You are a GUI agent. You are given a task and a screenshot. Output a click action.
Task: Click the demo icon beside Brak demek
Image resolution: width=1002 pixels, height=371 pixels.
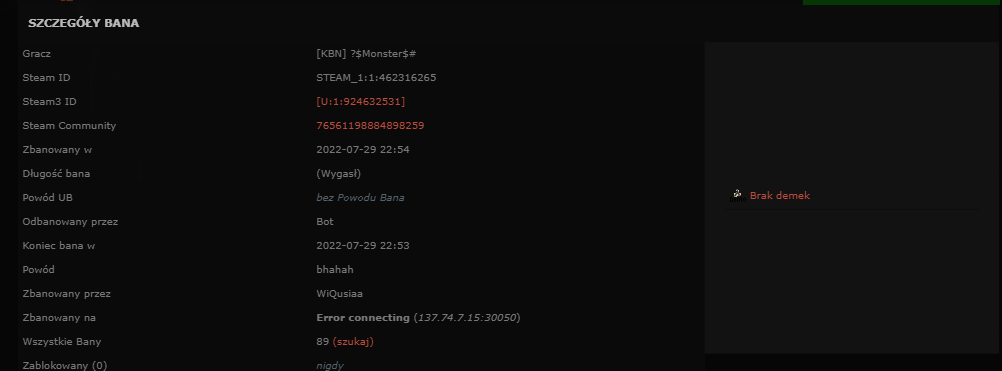click(x=737, y=195)
